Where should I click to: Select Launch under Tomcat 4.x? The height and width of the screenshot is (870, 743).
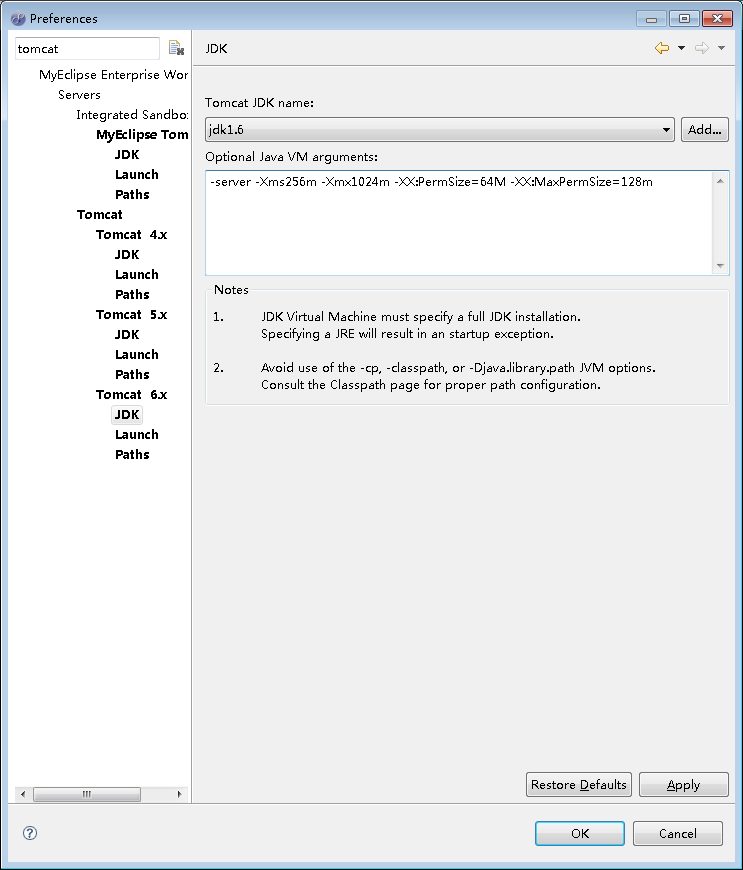[137, 275]
